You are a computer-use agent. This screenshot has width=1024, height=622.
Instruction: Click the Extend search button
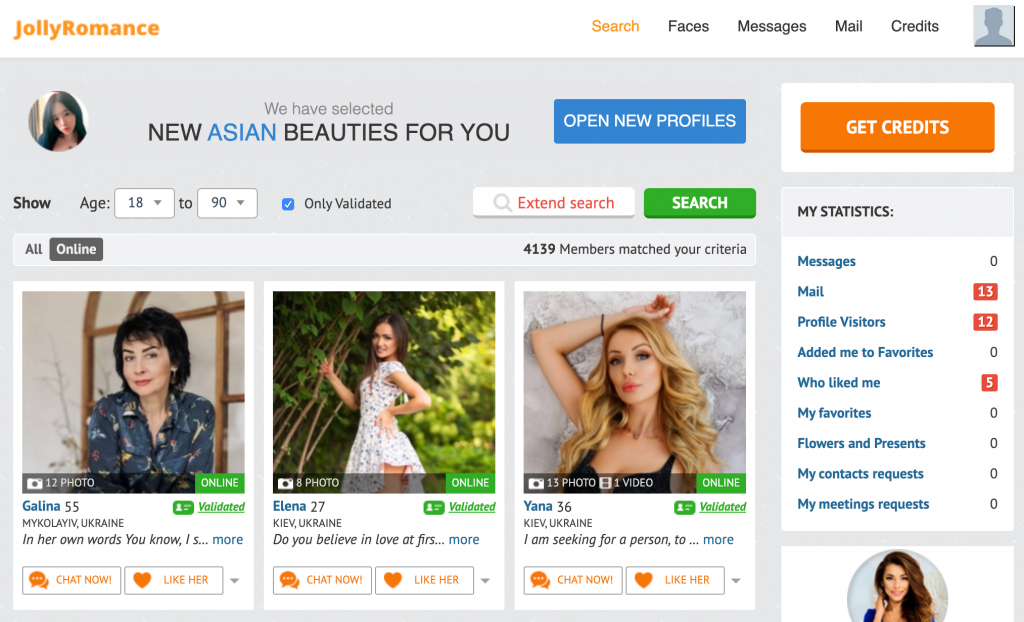(x=554, y=203)
